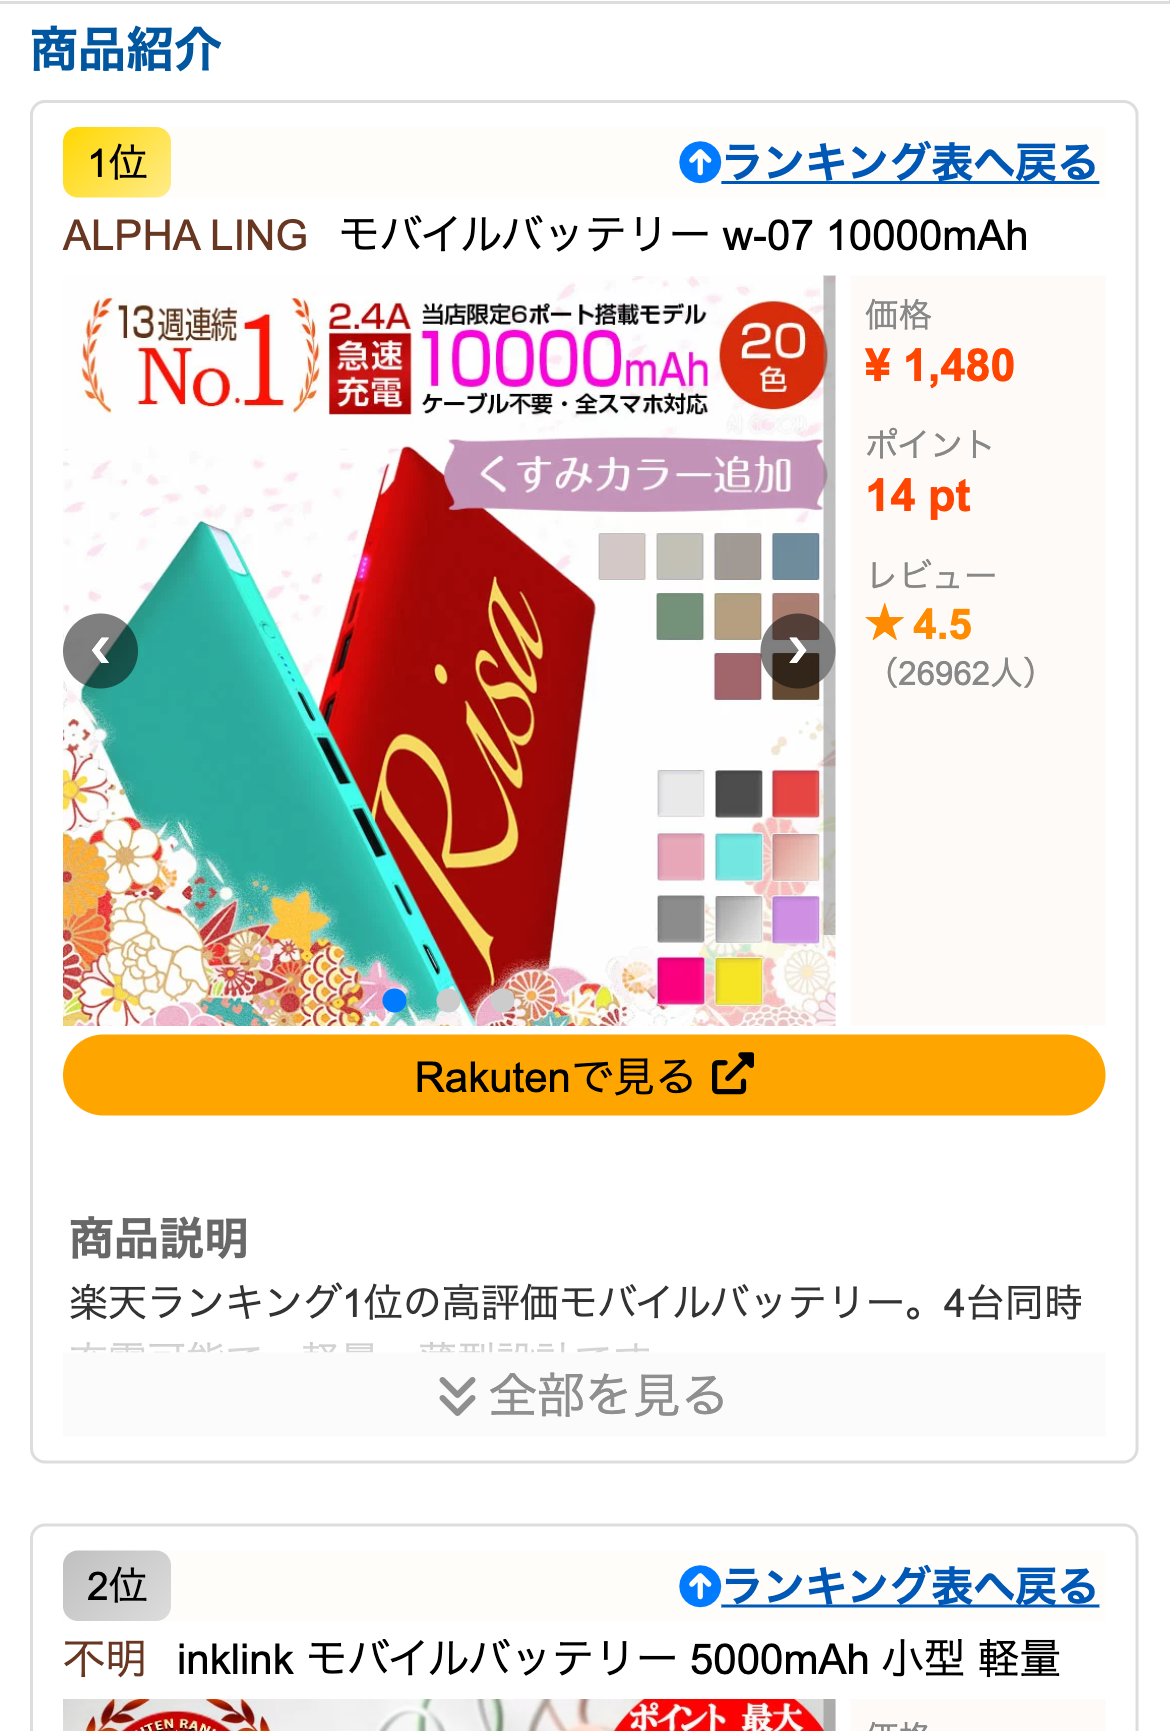1170x1732 pixels.
Task: Click the yellow 1位 rank badge
Action: pos(117,162)
